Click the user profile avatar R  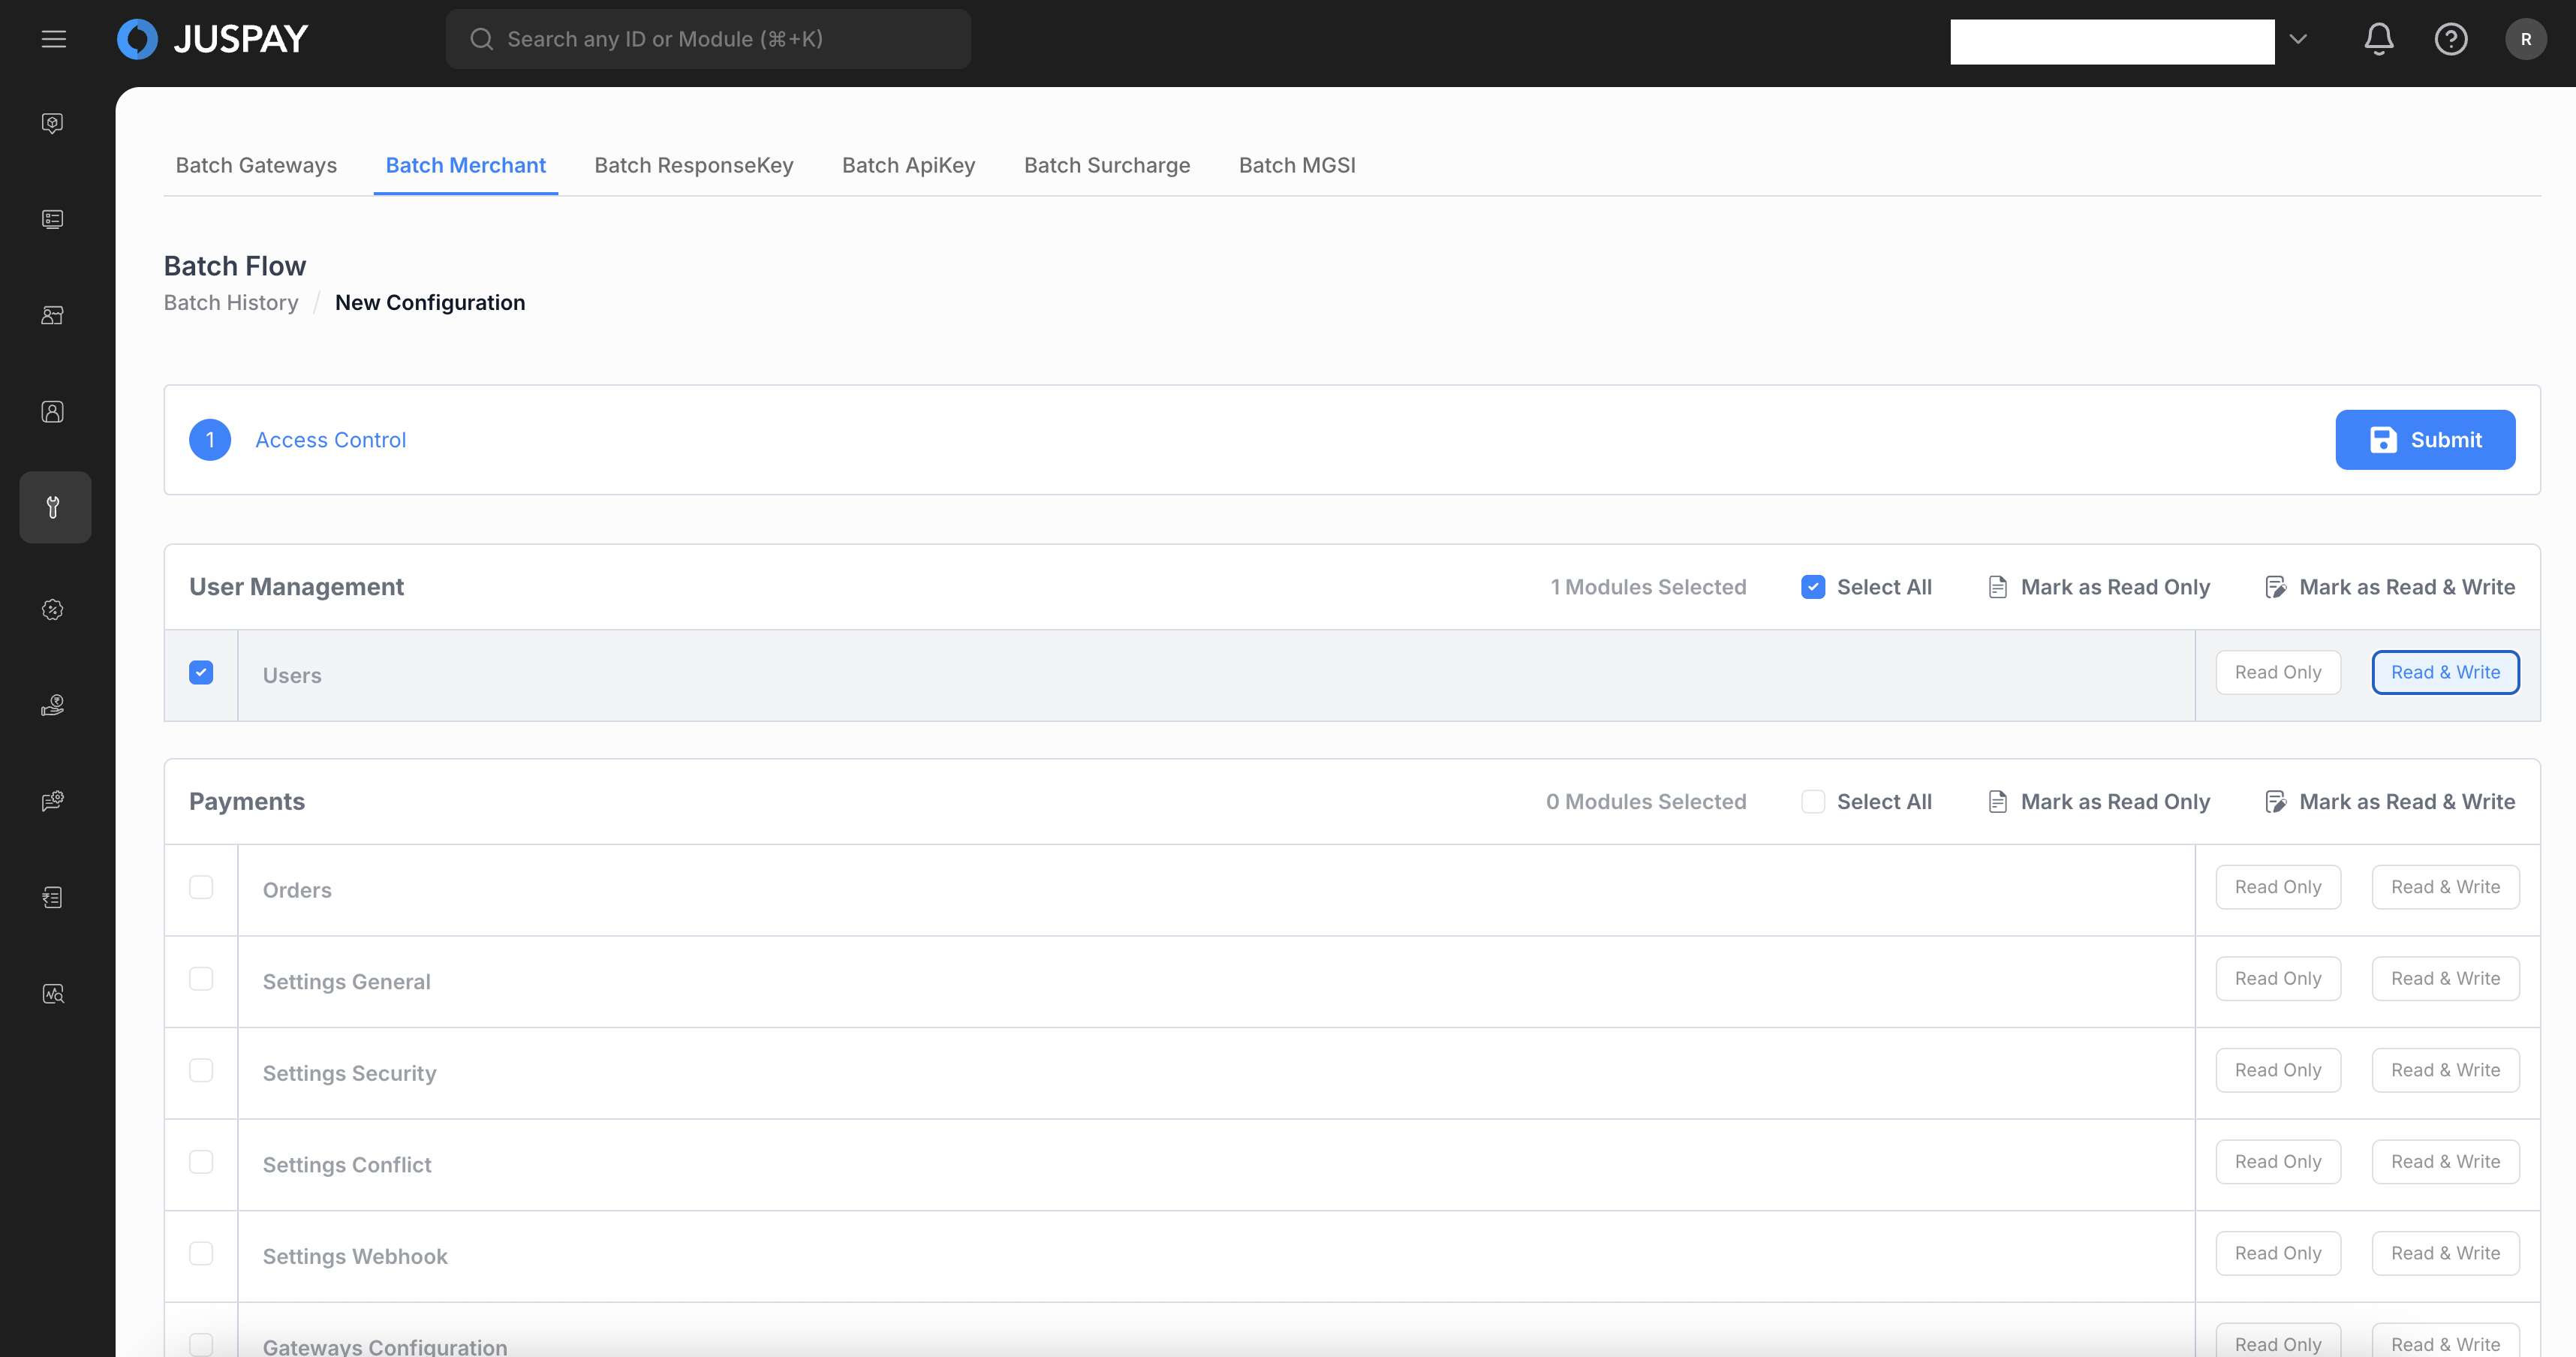coord(2525,39)
